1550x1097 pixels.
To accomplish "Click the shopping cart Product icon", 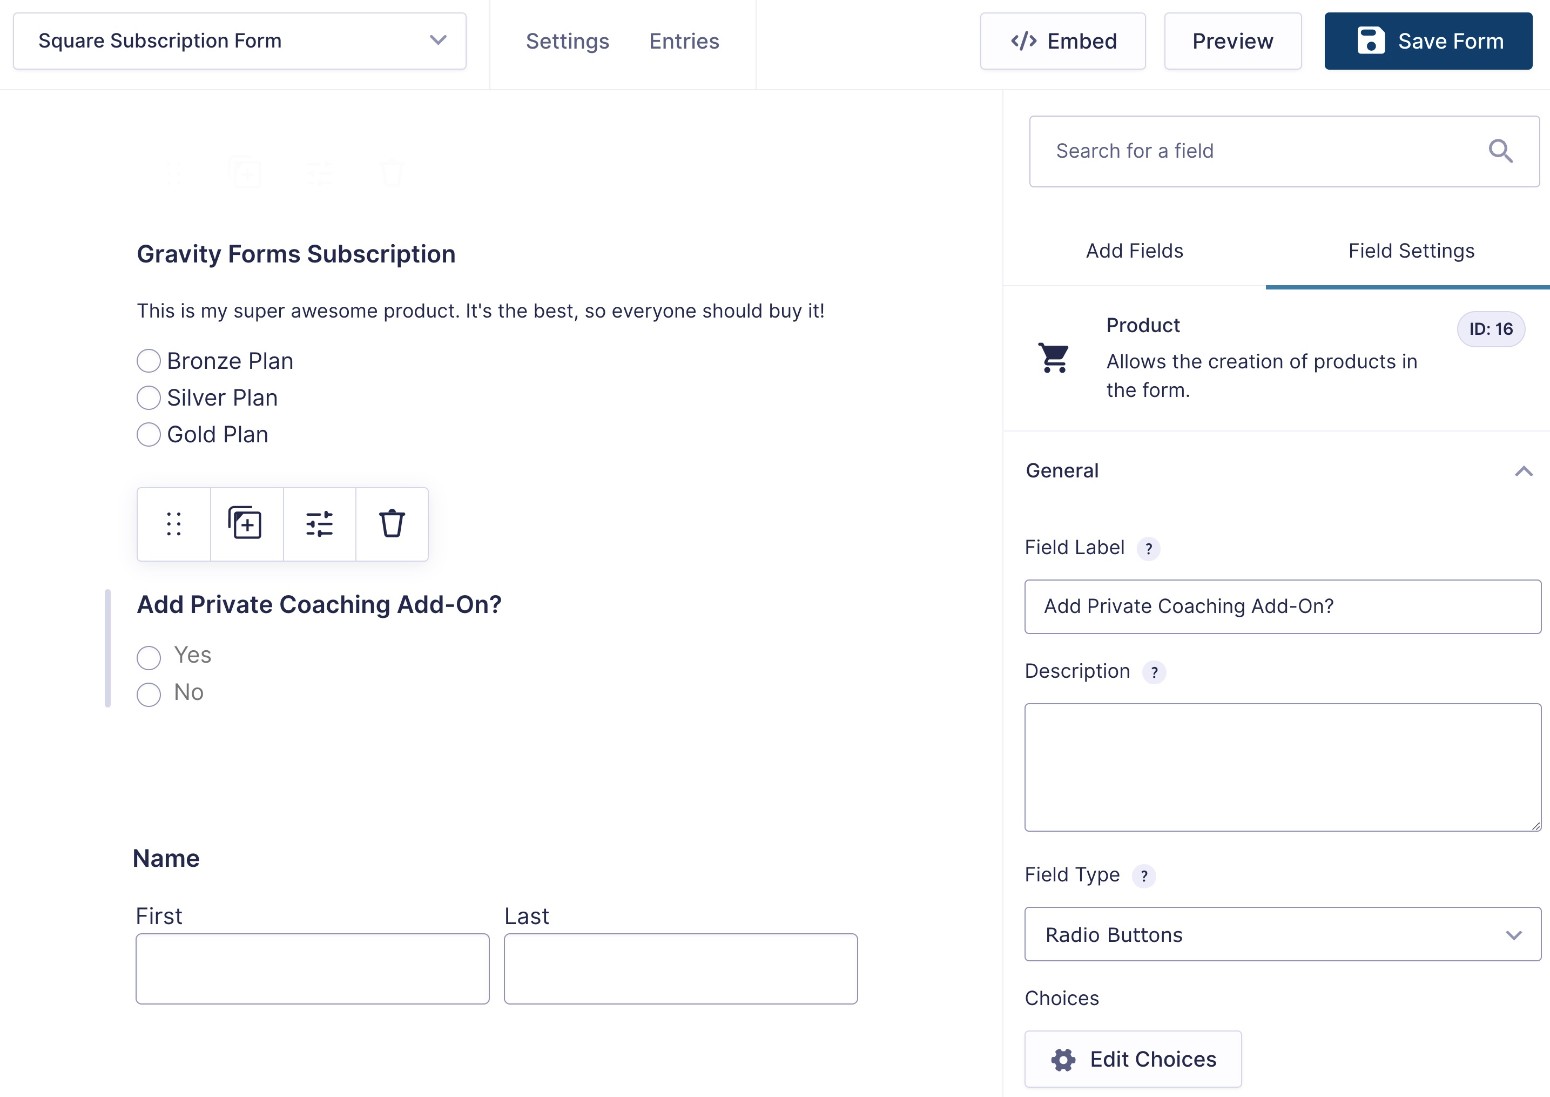I will (1054, 357).
